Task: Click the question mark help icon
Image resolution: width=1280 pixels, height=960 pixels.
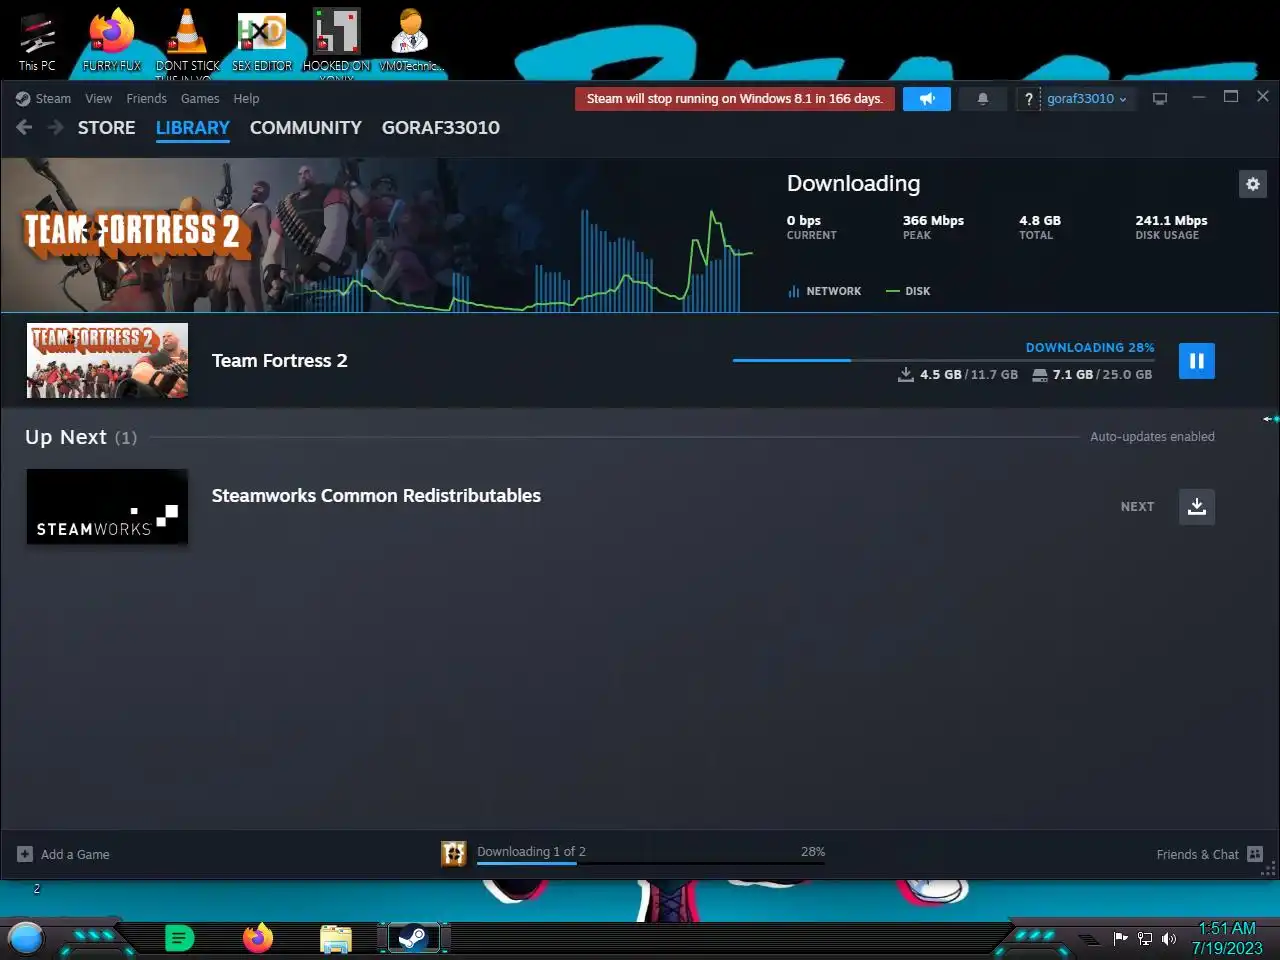Action: 1028,99
